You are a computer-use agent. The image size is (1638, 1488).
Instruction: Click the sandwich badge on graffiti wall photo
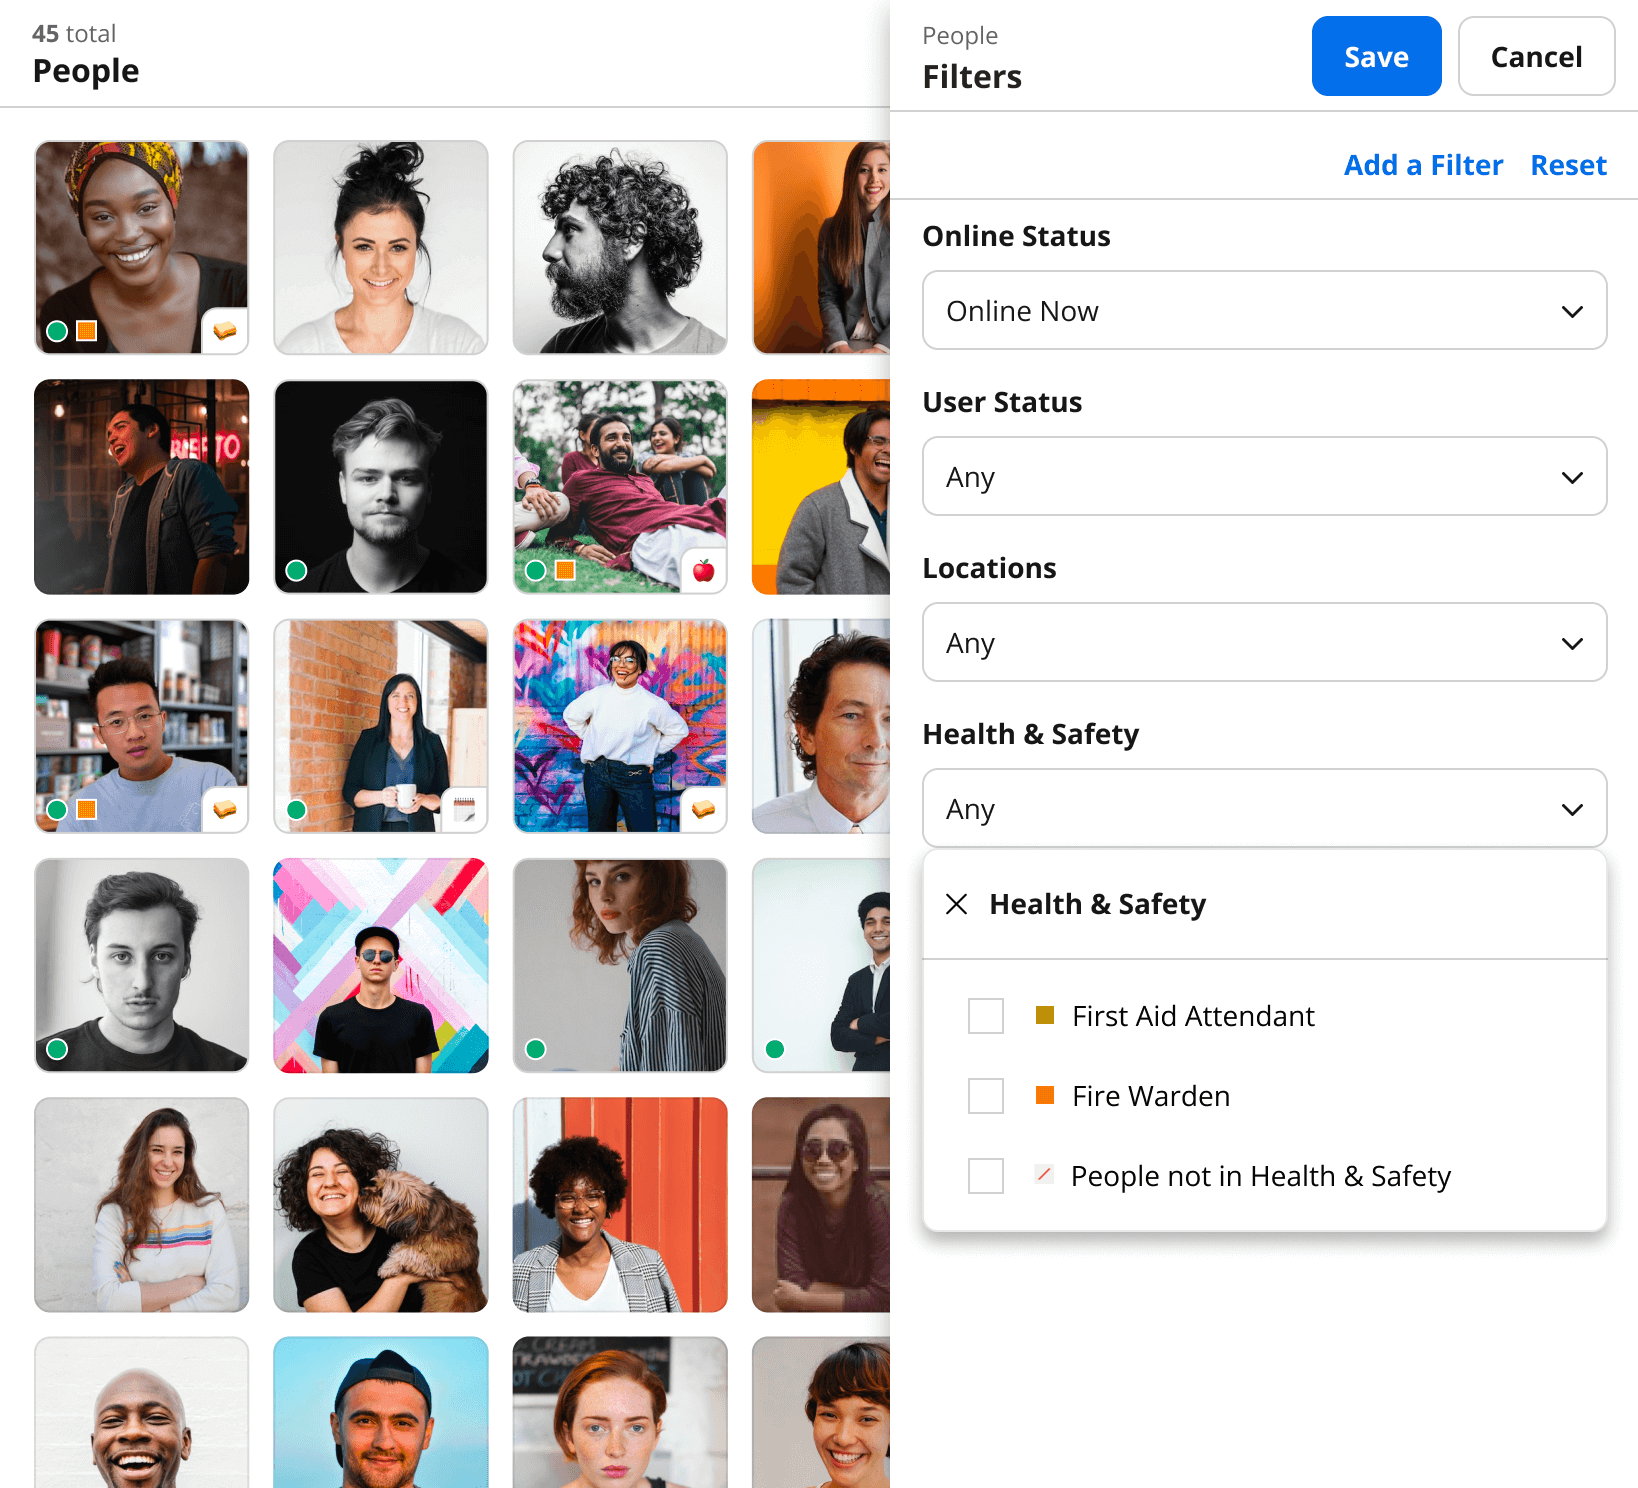pos(704,809)
